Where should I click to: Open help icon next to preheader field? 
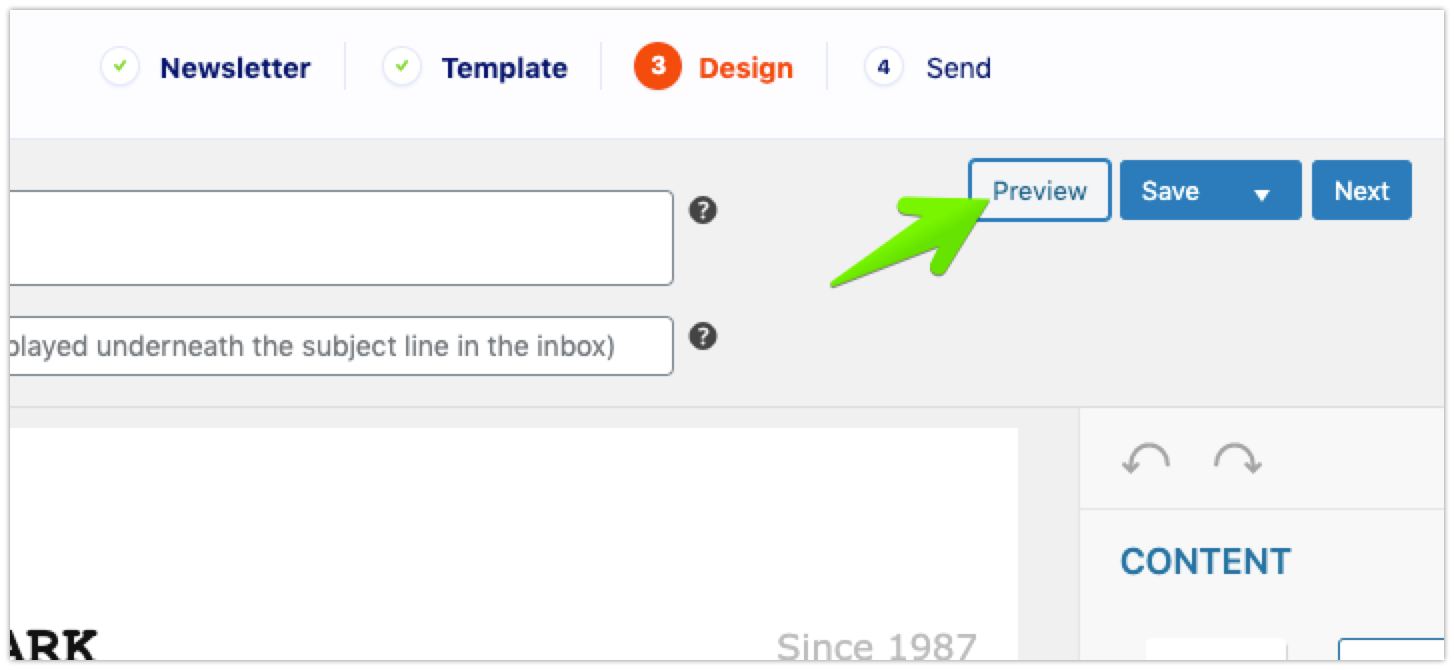(x=704, y=336)
